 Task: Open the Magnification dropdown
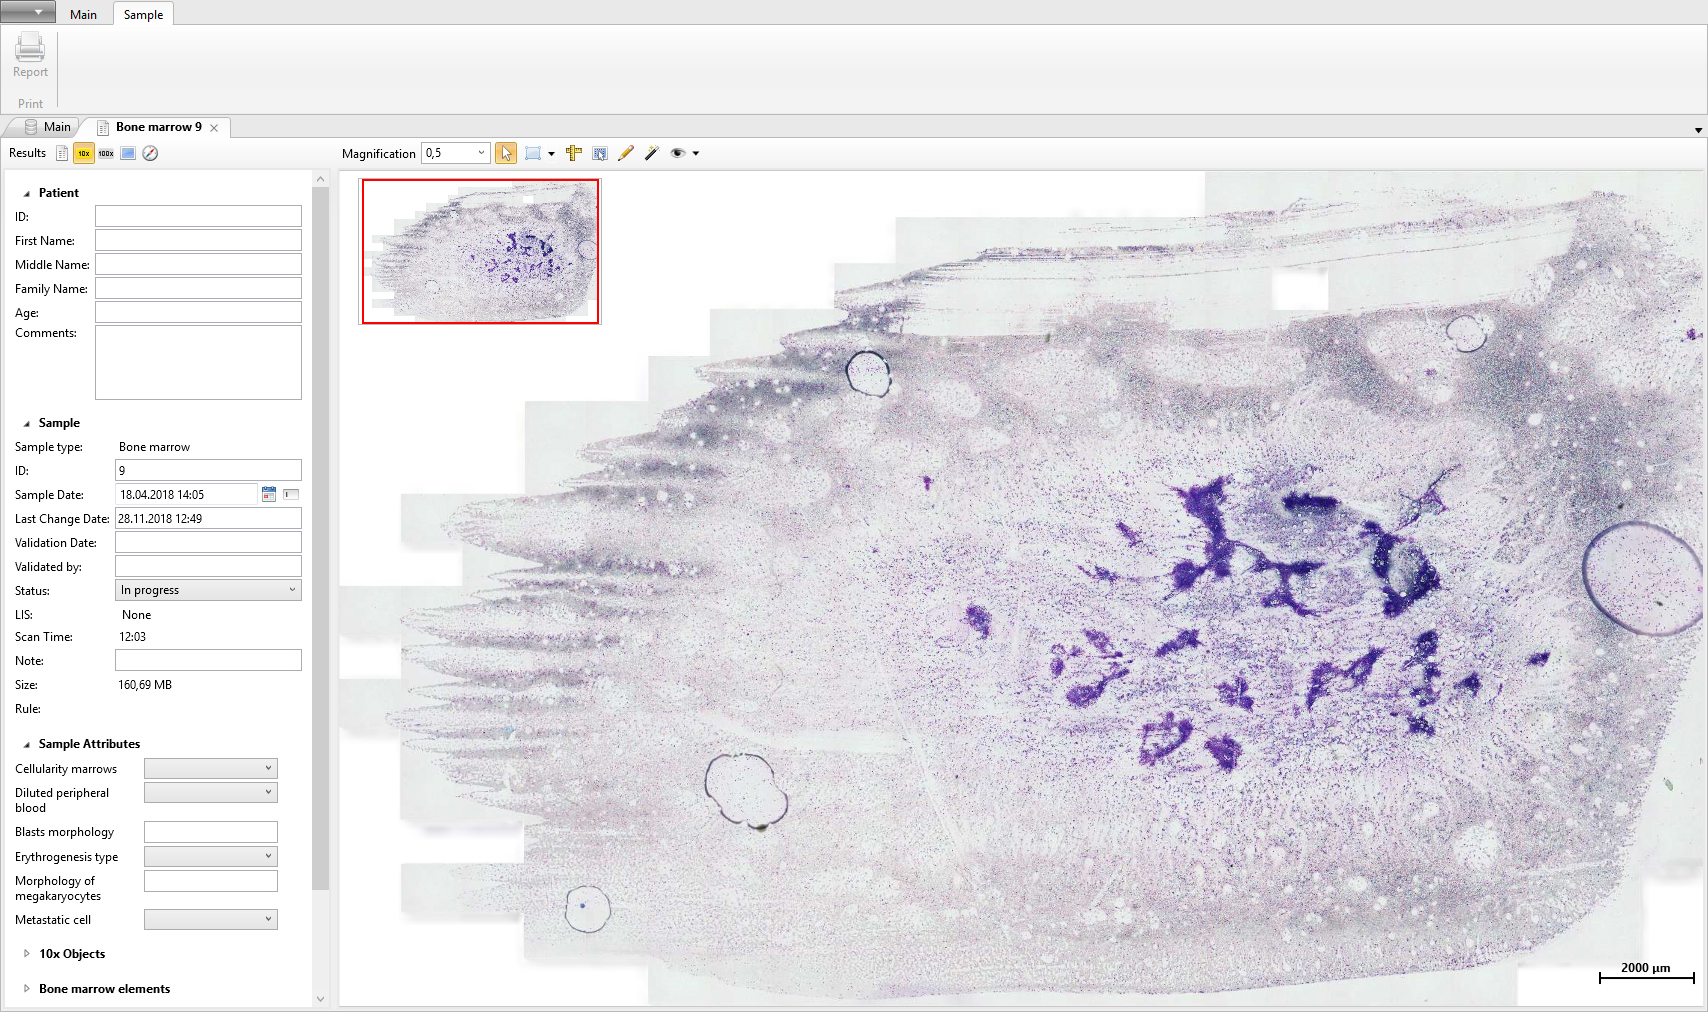[x=481, y=153]
